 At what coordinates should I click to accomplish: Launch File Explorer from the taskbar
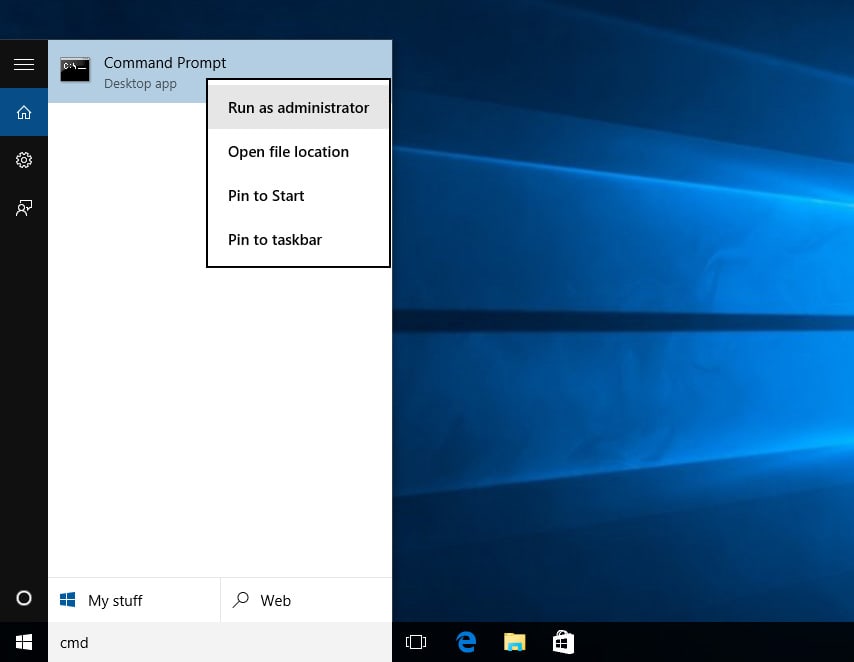[514, 642]
